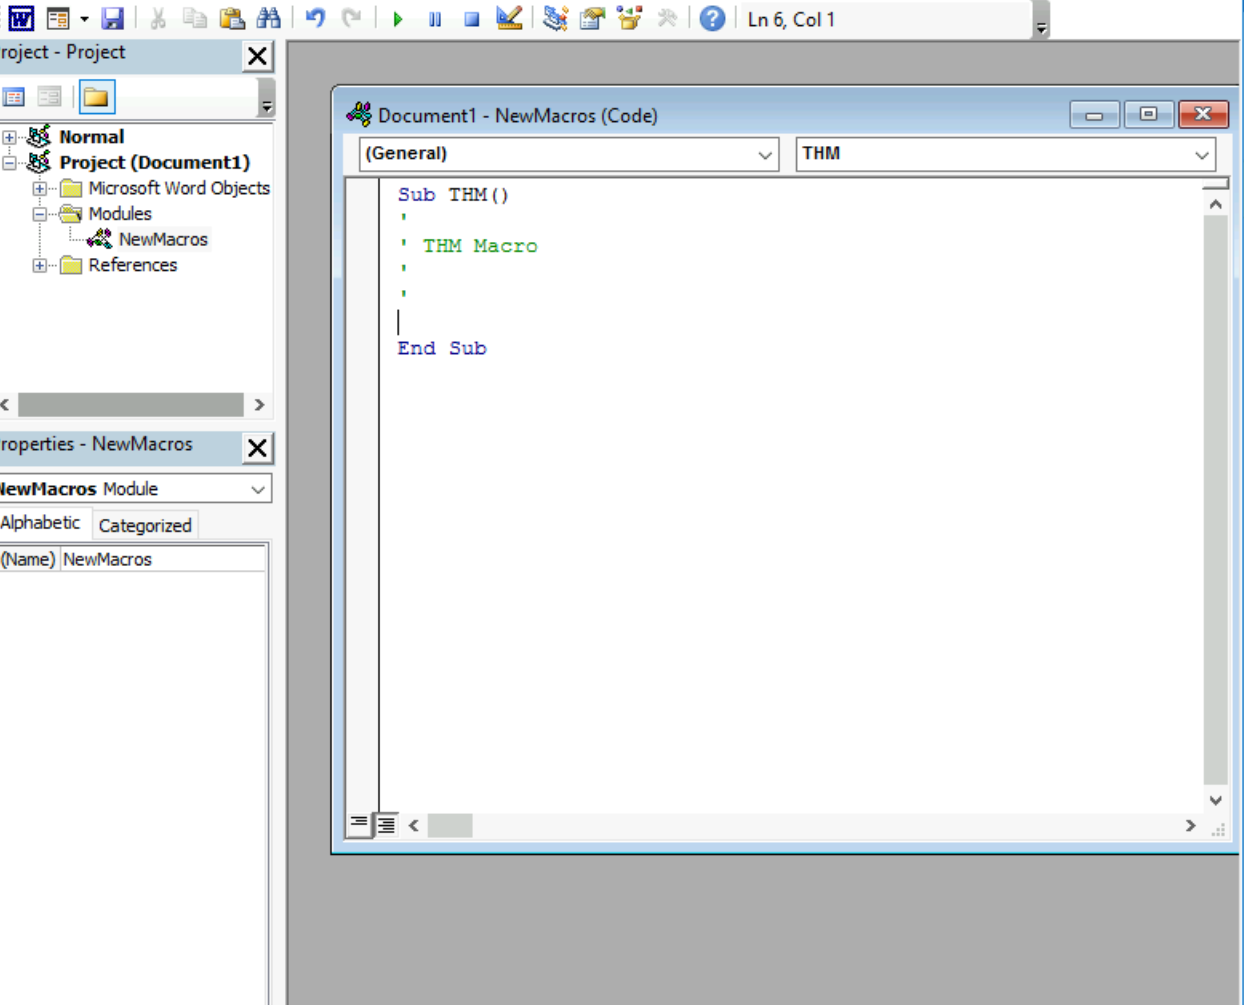The image size is (1244, 1005).
Task: Open the Object Browser icon
Action: pyautogui.click(x=629, y=19)
